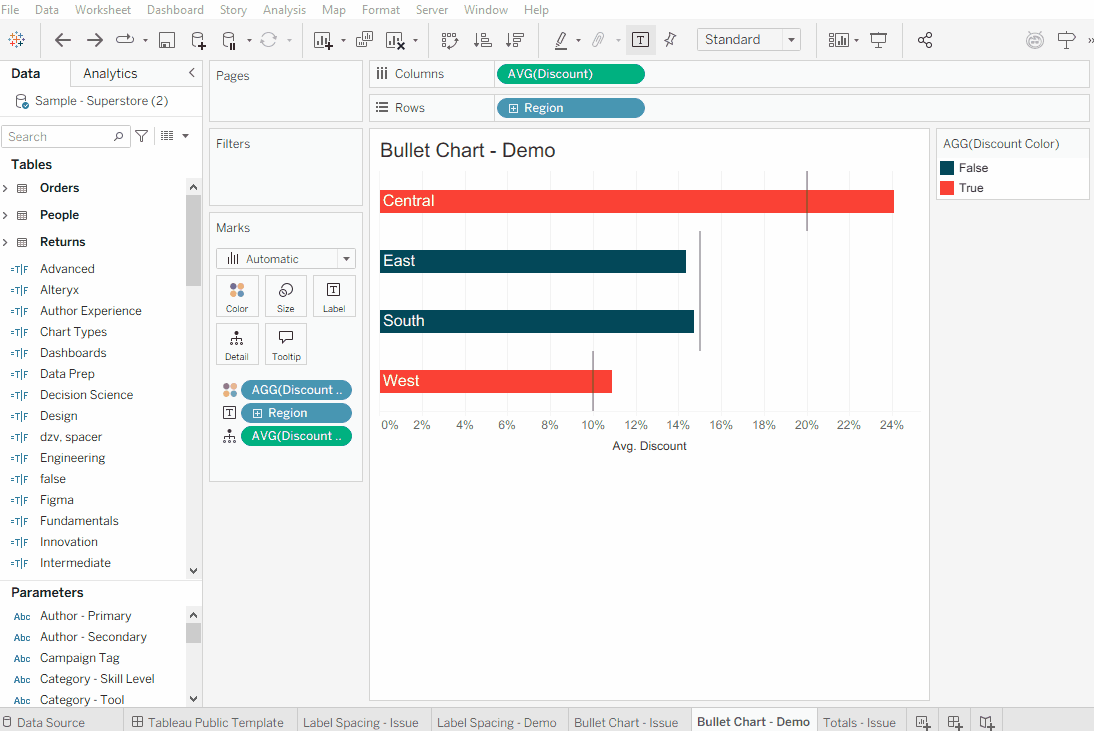Click the Swap rows and columns icon
This screenshot has width=1094, height=731.
click(449, 40)
